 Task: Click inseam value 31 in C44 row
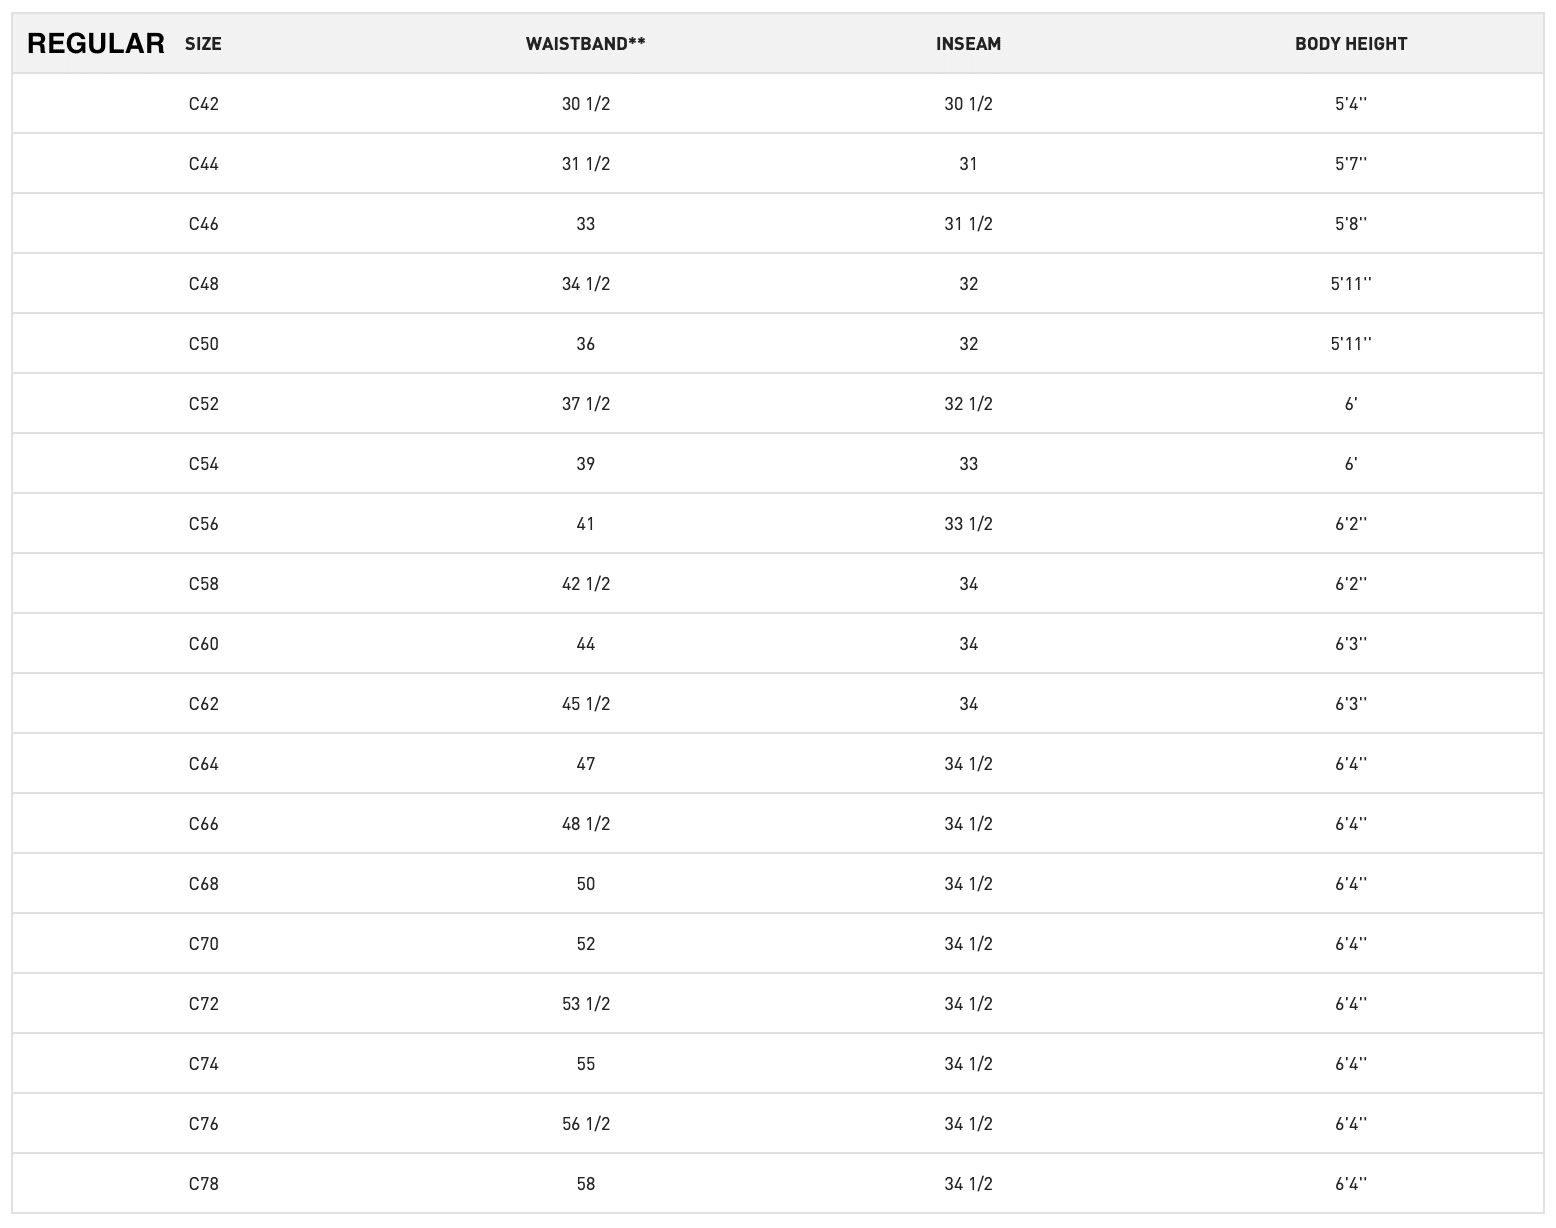[x=968, y=164]
